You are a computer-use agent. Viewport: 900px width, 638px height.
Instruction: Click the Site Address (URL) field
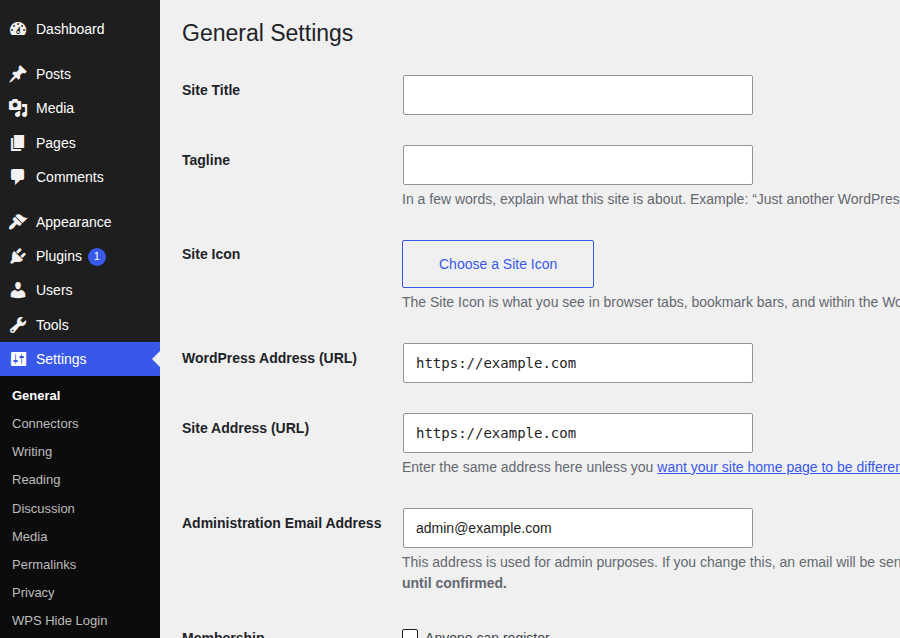[577, 433]
